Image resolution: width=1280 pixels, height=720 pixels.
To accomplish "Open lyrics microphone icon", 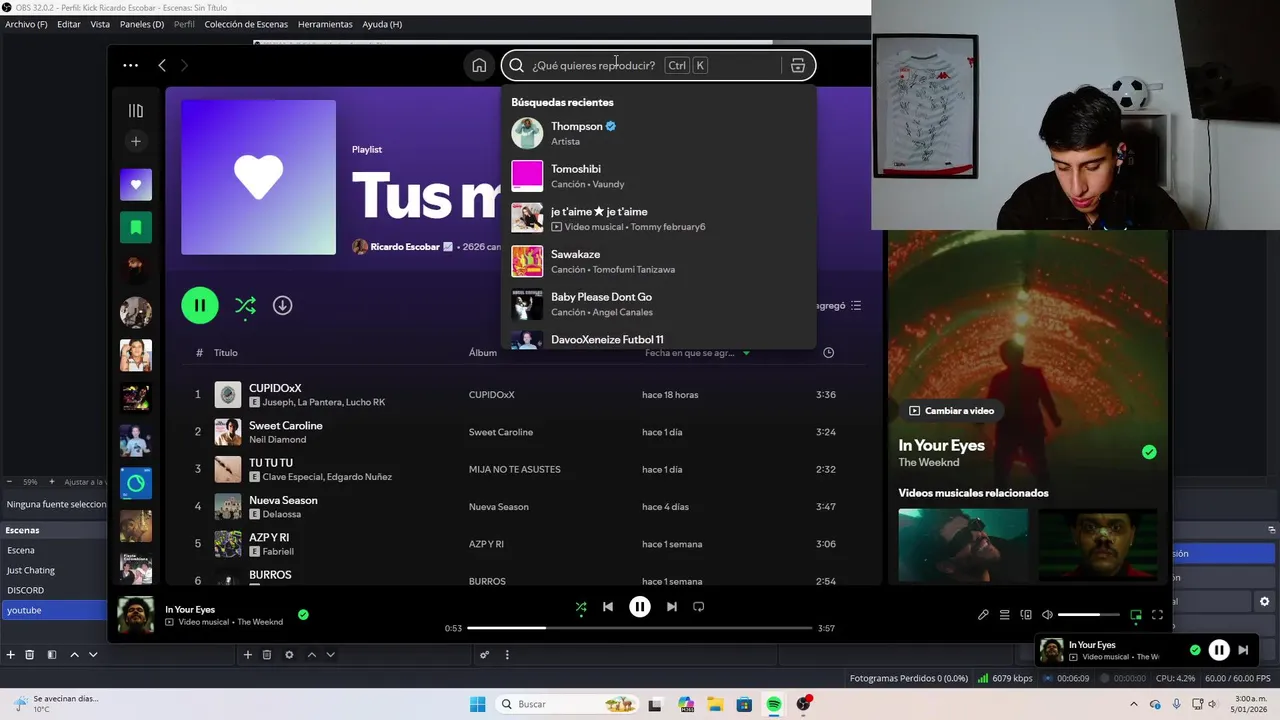I will pos(983,615).
